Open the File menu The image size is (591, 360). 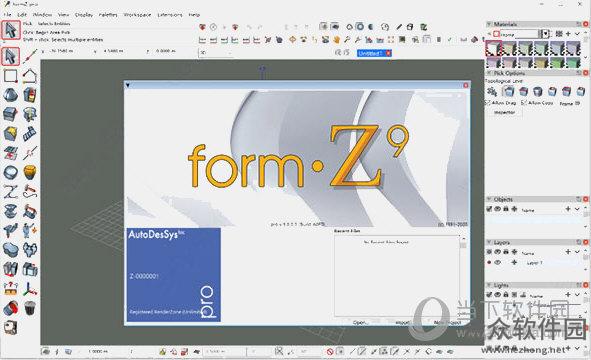pos(8,15)
